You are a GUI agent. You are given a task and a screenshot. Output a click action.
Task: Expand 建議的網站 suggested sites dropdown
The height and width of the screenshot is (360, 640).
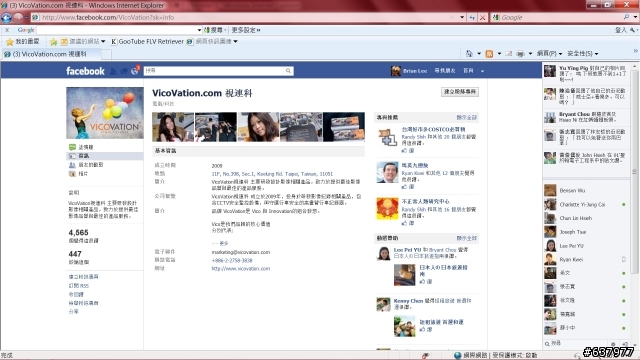click(x=103, y=42)
